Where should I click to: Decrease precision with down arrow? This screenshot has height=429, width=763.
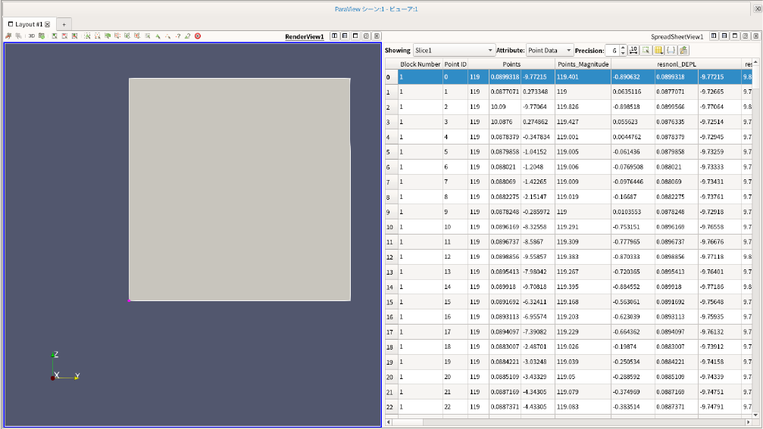[x=623, y=53]
